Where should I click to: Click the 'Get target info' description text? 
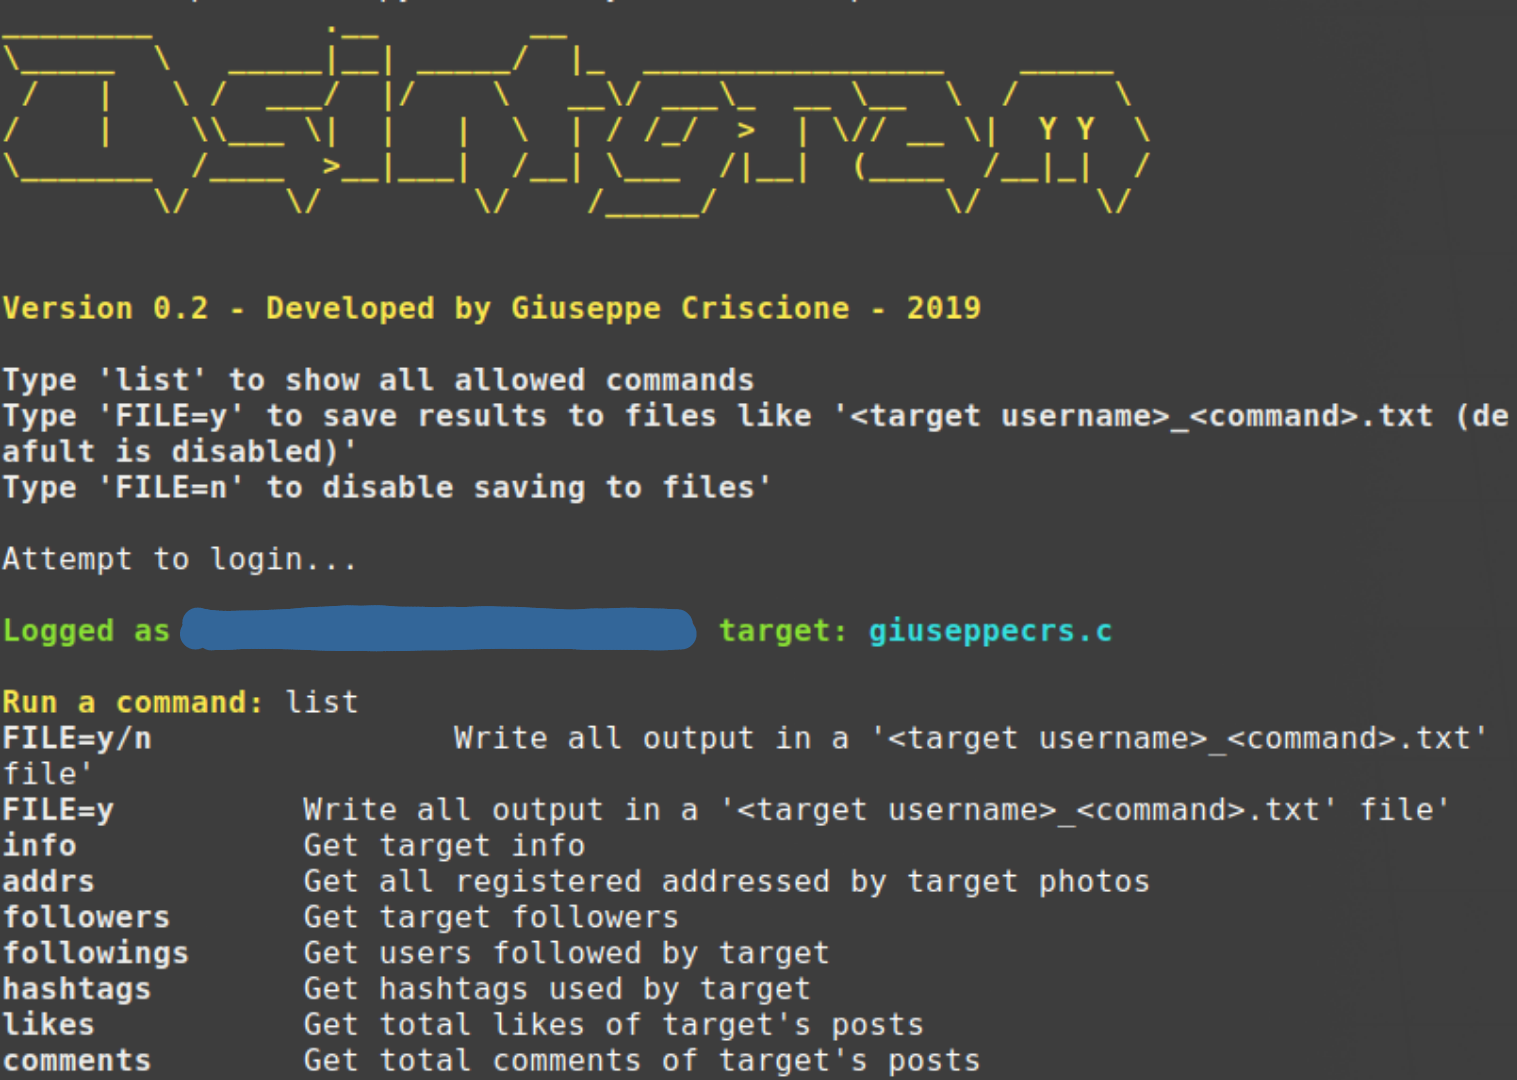444,846
